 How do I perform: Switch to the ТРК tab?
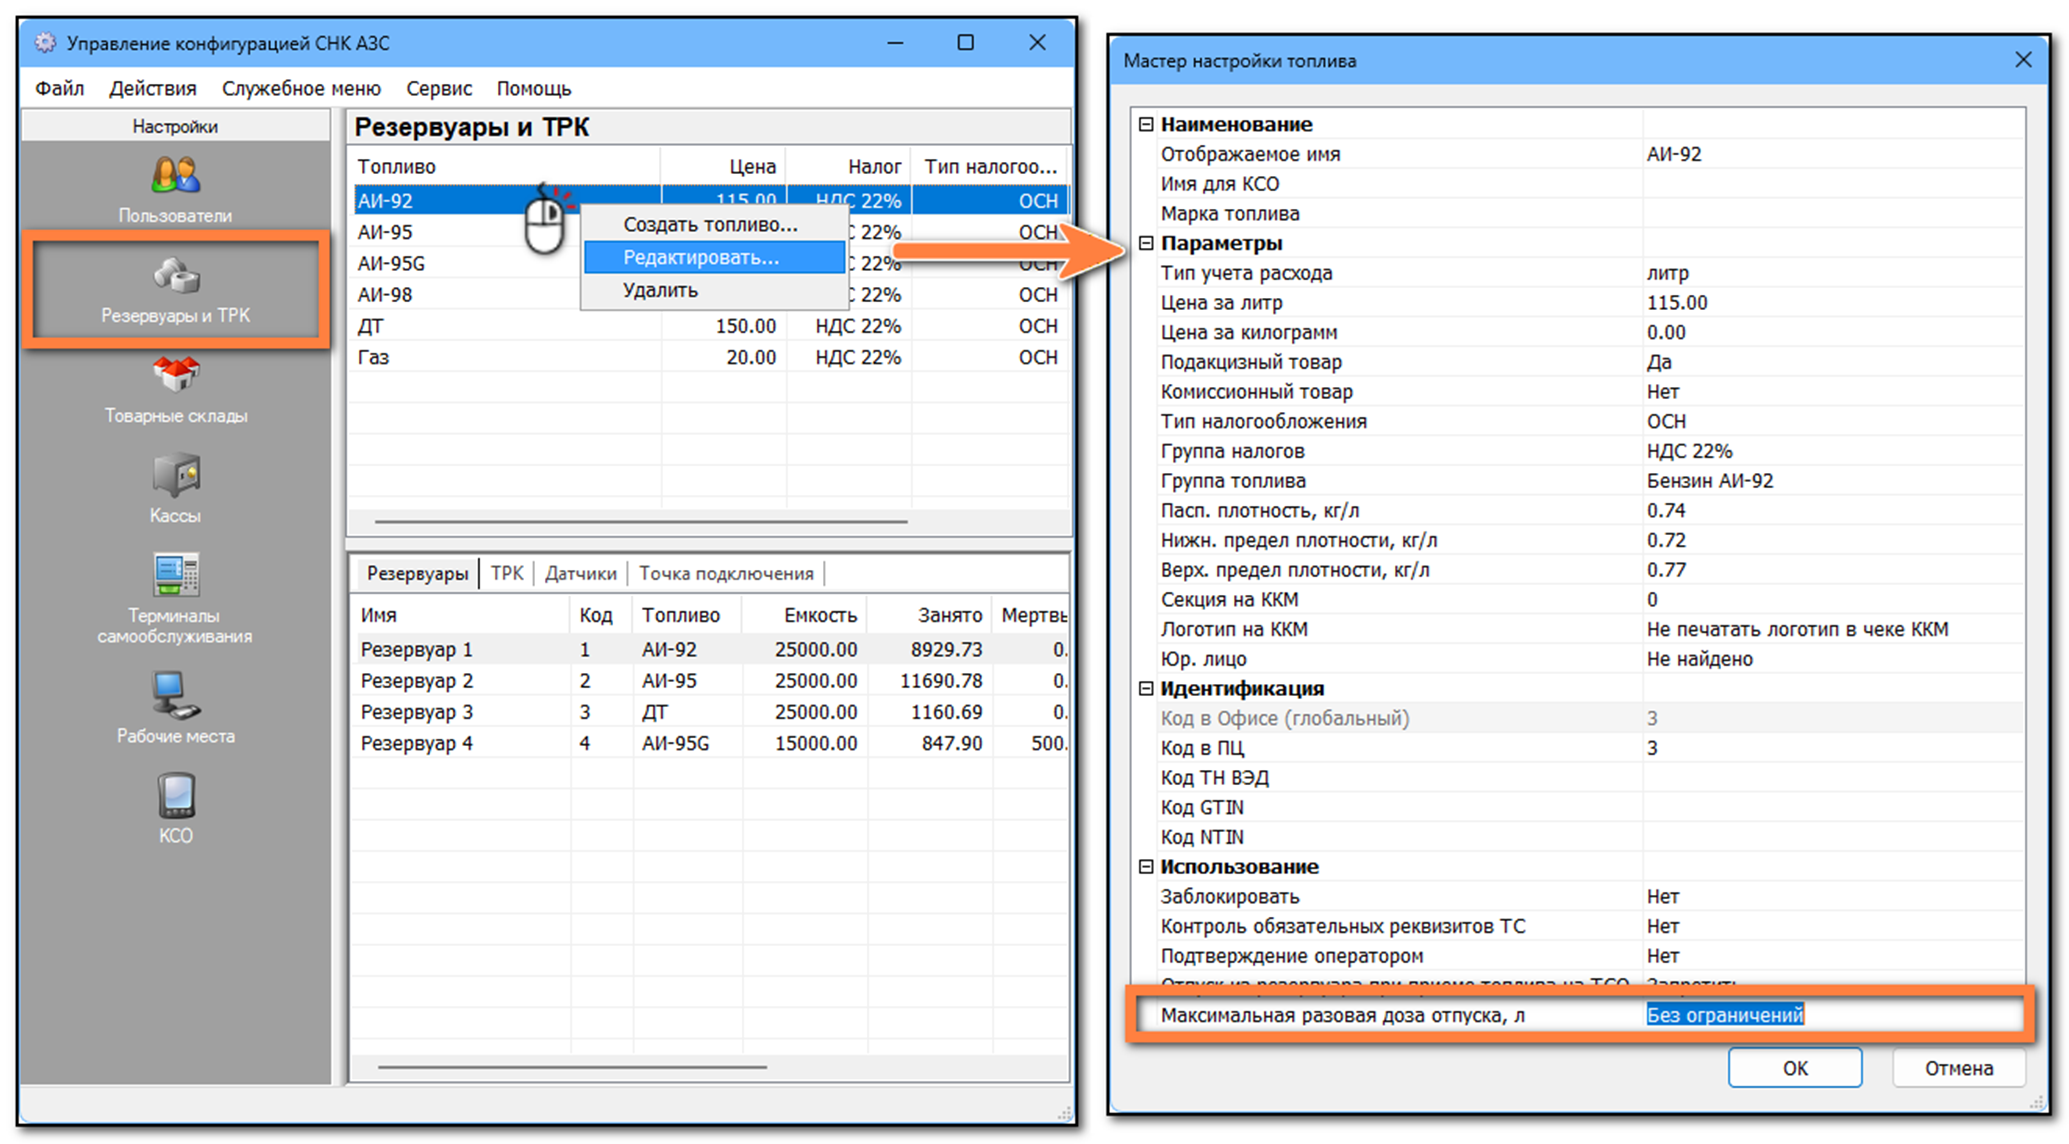point(507,573)
